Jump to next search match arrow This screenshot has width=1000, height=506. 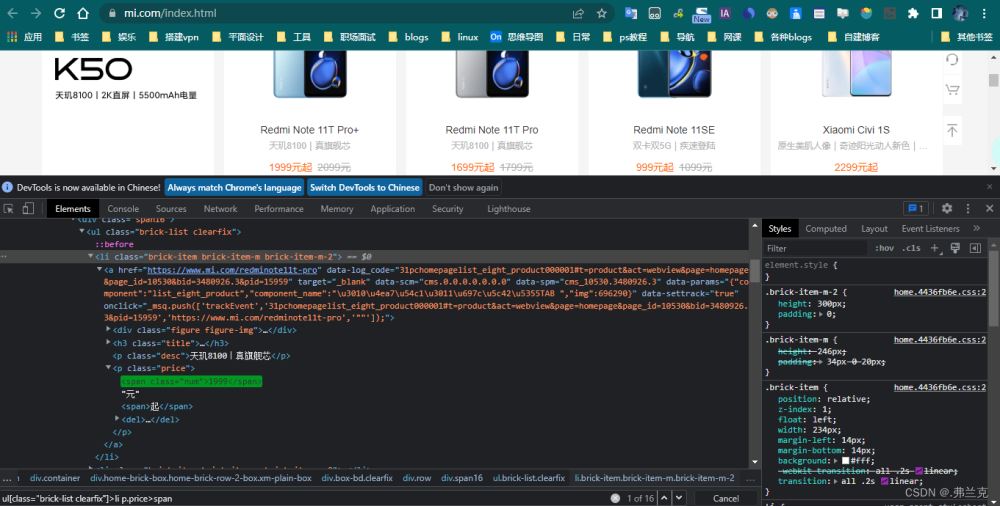click(x=679, y=498)
